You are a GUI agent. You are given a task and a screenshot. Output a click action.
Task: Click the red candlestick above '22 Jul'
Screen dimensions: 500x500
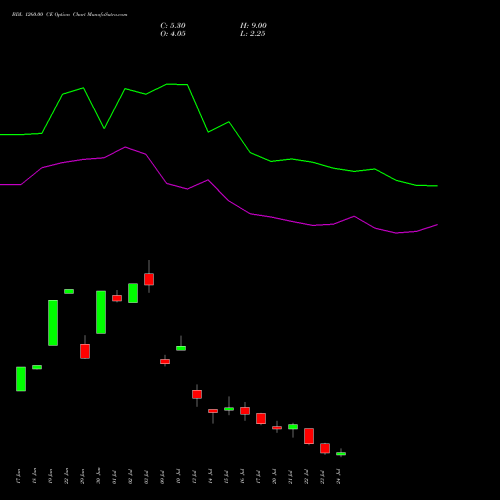(x=309, y=436)
